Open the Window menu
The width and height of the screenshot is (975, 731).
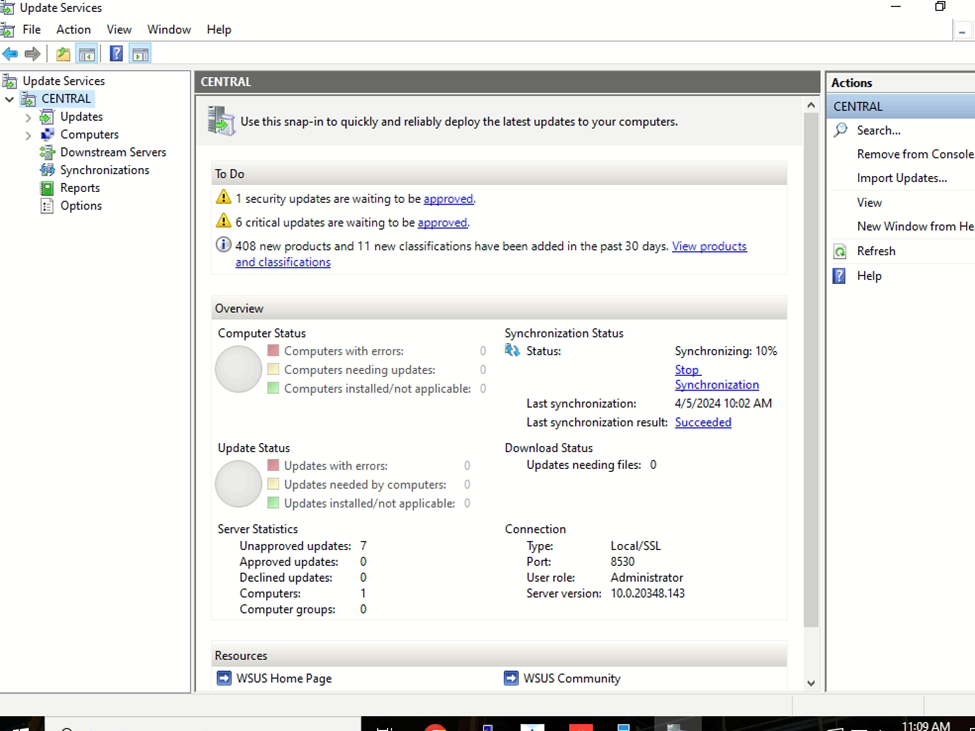pos(169,30)
